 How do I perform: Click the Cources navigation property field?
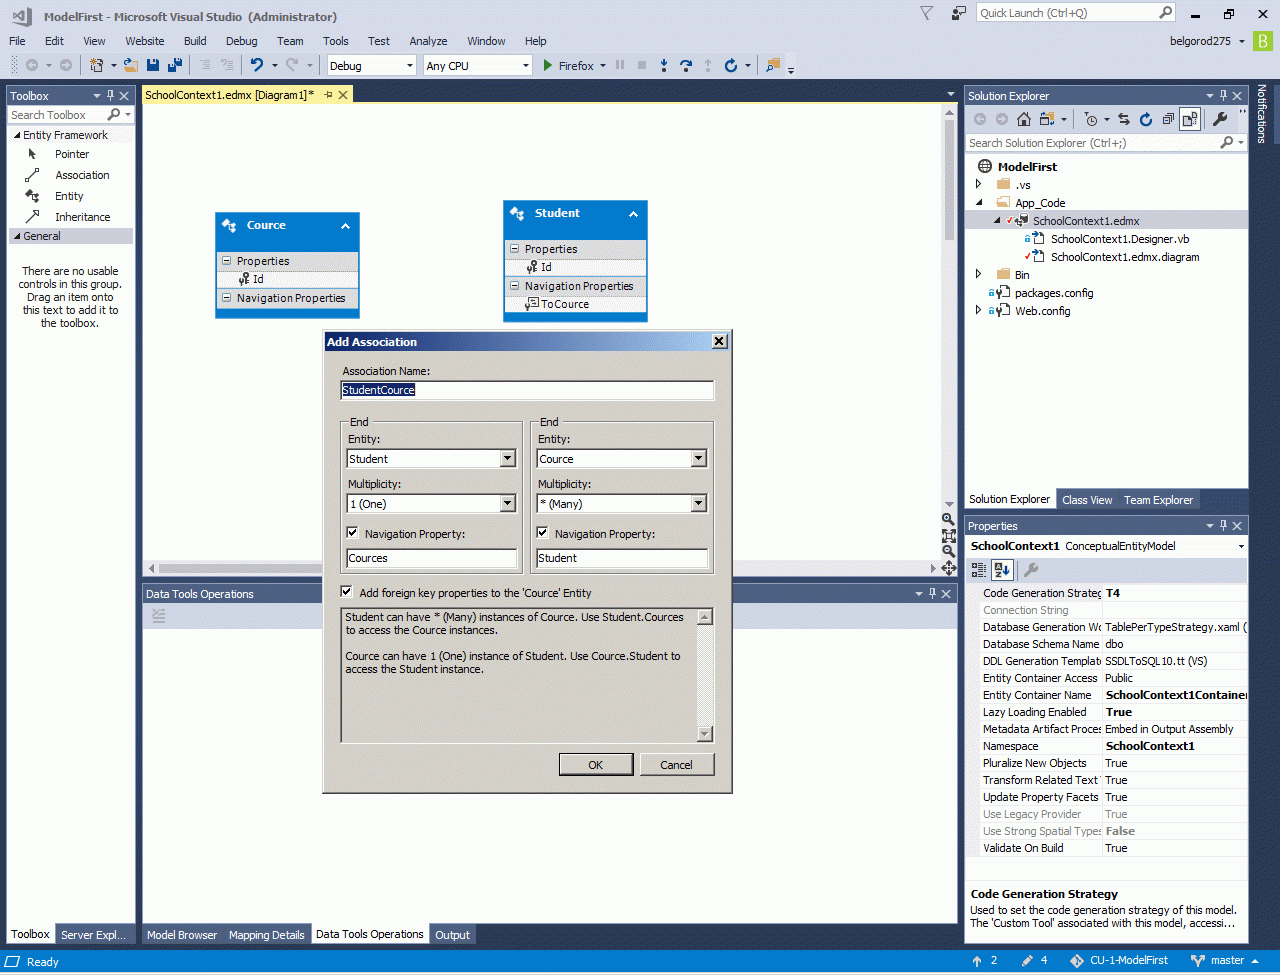(432, 558)
